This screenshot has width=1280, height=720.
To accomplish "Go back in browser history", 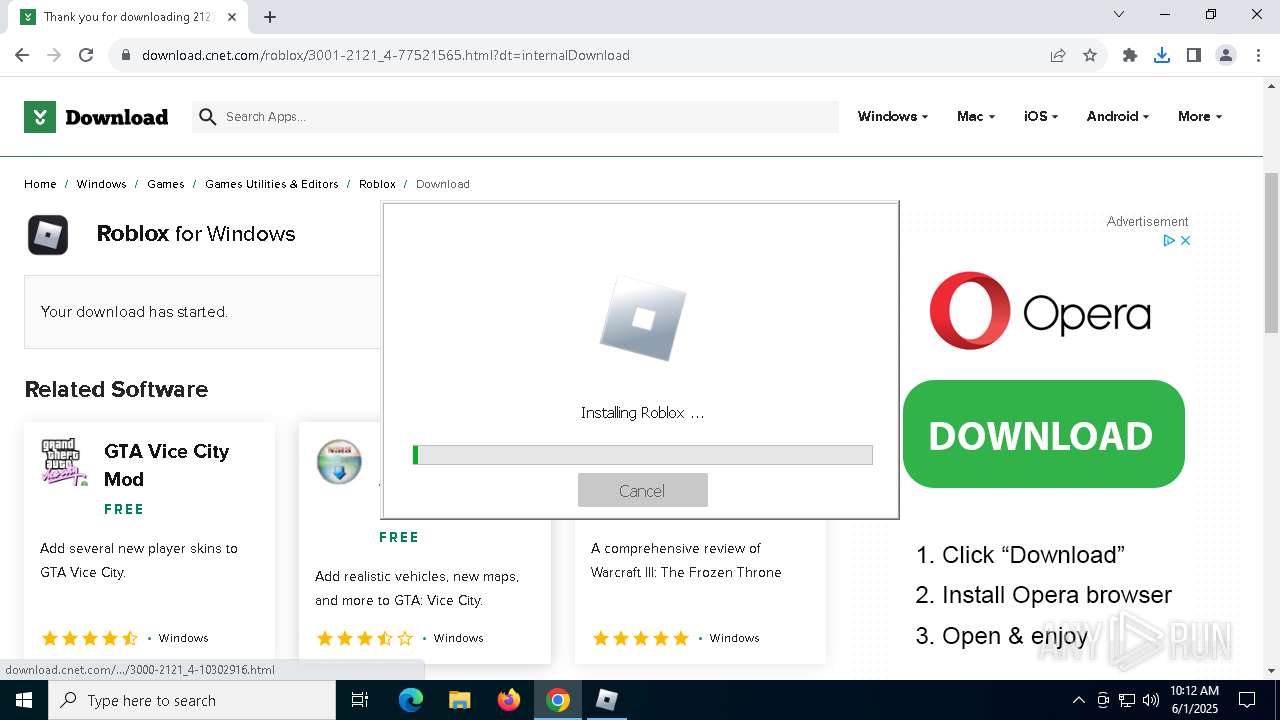I will tap(22, 55).
